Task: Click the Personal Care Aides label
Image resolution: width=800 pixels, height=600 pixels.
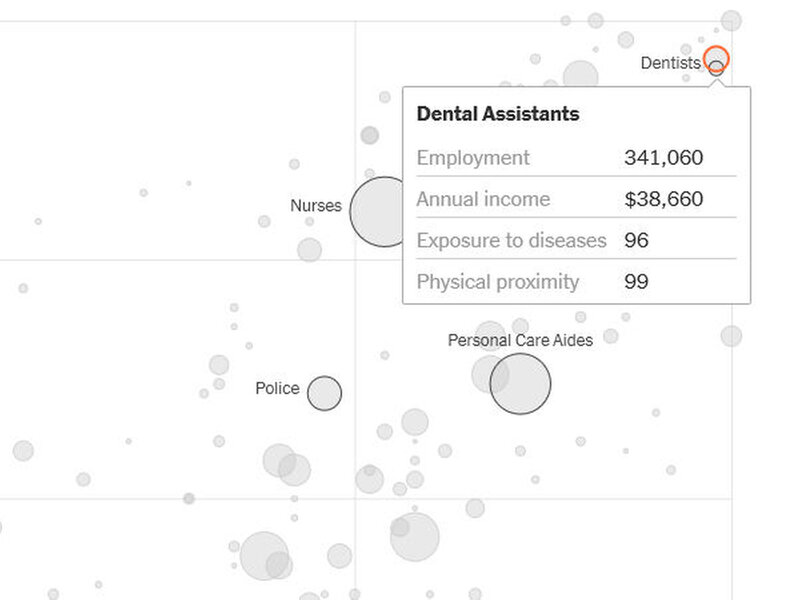Action: [x=520, y=340]
